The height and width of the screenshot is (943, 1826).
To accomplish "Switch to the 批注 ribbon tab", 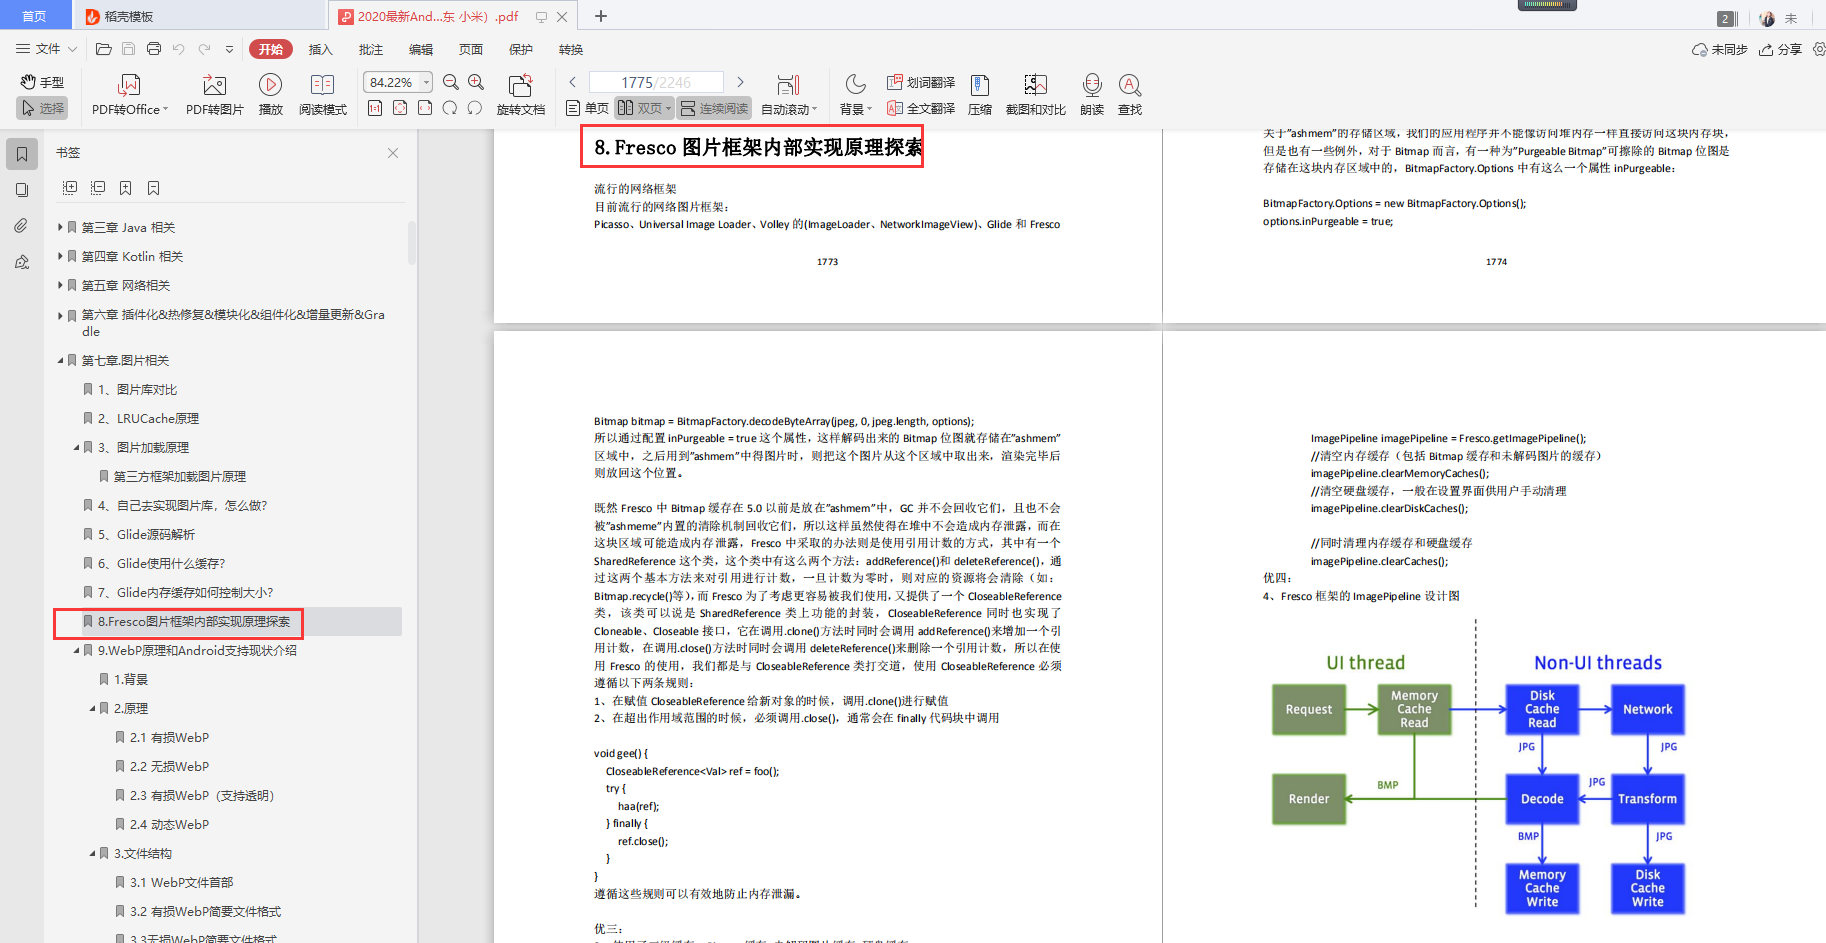I will tap(371, 49).
